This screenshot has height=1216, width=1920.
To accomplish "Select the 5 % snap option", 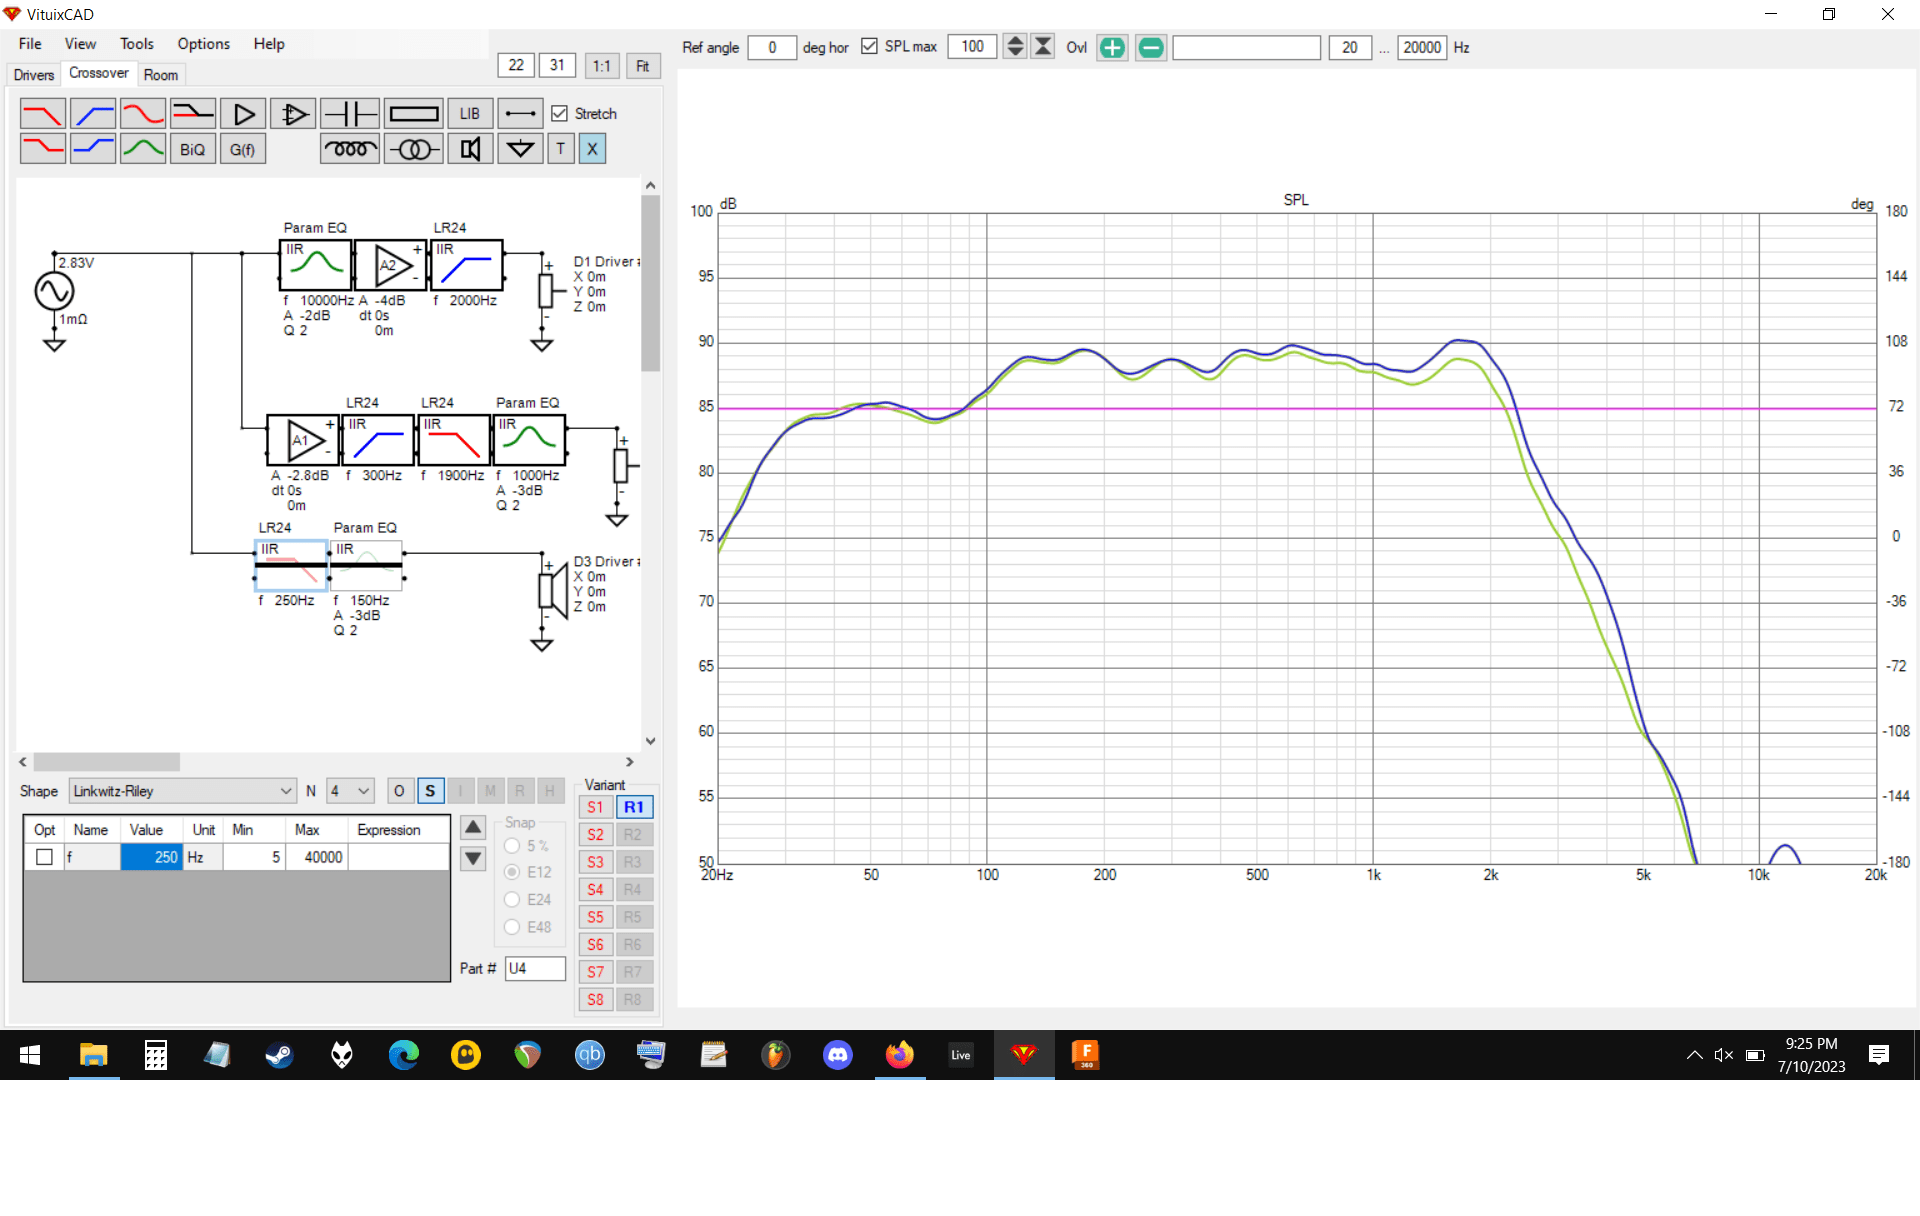I will [512, 846].
